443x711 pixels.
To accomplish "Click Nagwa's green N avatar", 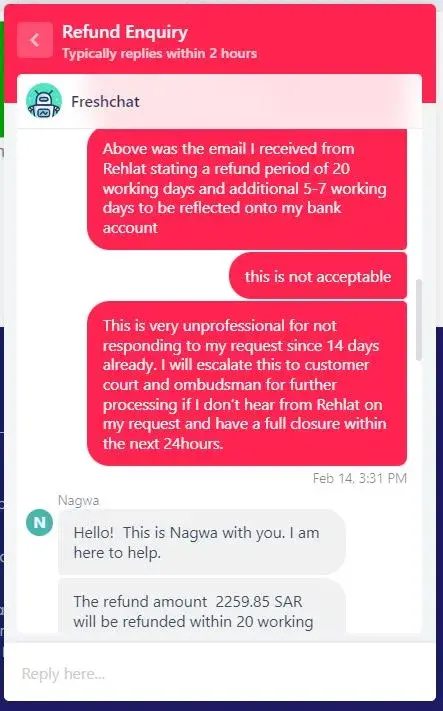I will coord(39,522).
